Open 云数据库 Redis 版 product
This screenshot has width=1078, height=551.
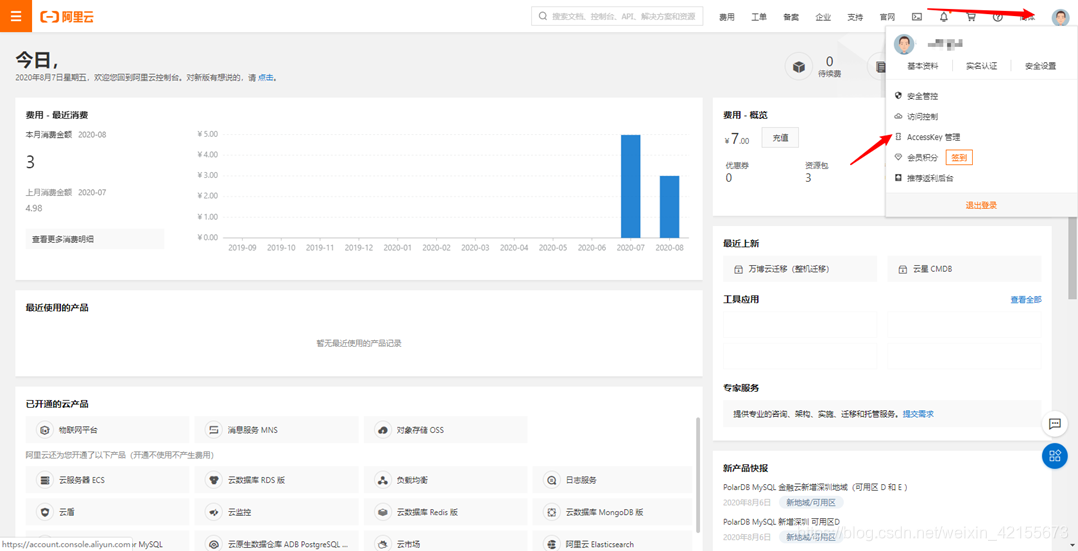446,512
